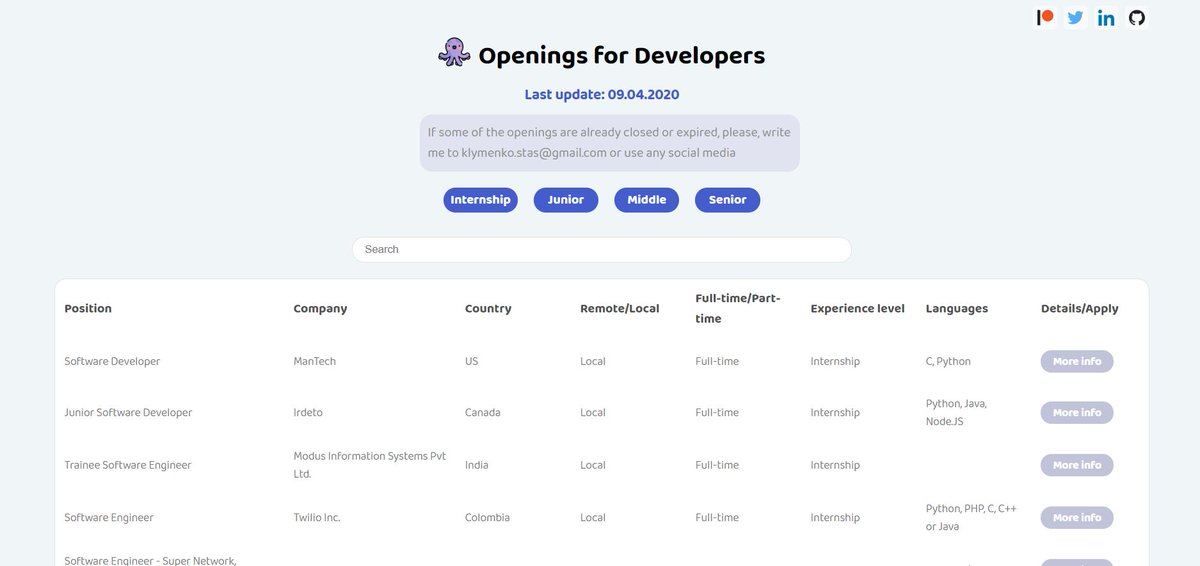Click the 'US' country cell
This screenshot has width=1200, height=566.
pos(472,361)
